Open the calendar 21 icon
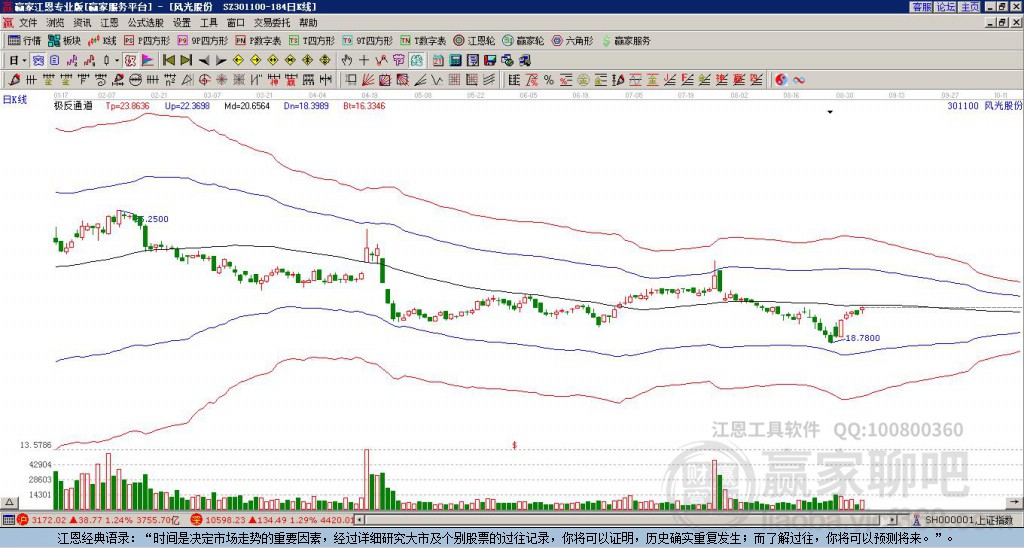The image size is (1024, 548). (x=438, y=61)
